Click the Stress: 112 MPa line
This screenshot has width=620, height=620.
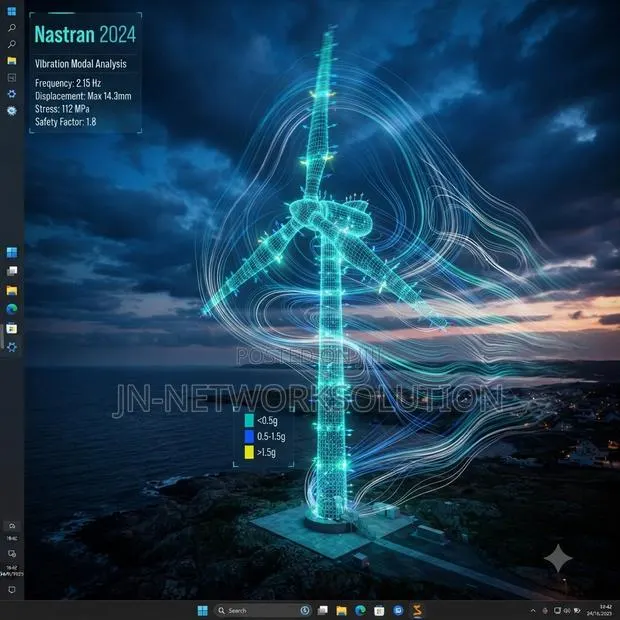tap(62, 109)
